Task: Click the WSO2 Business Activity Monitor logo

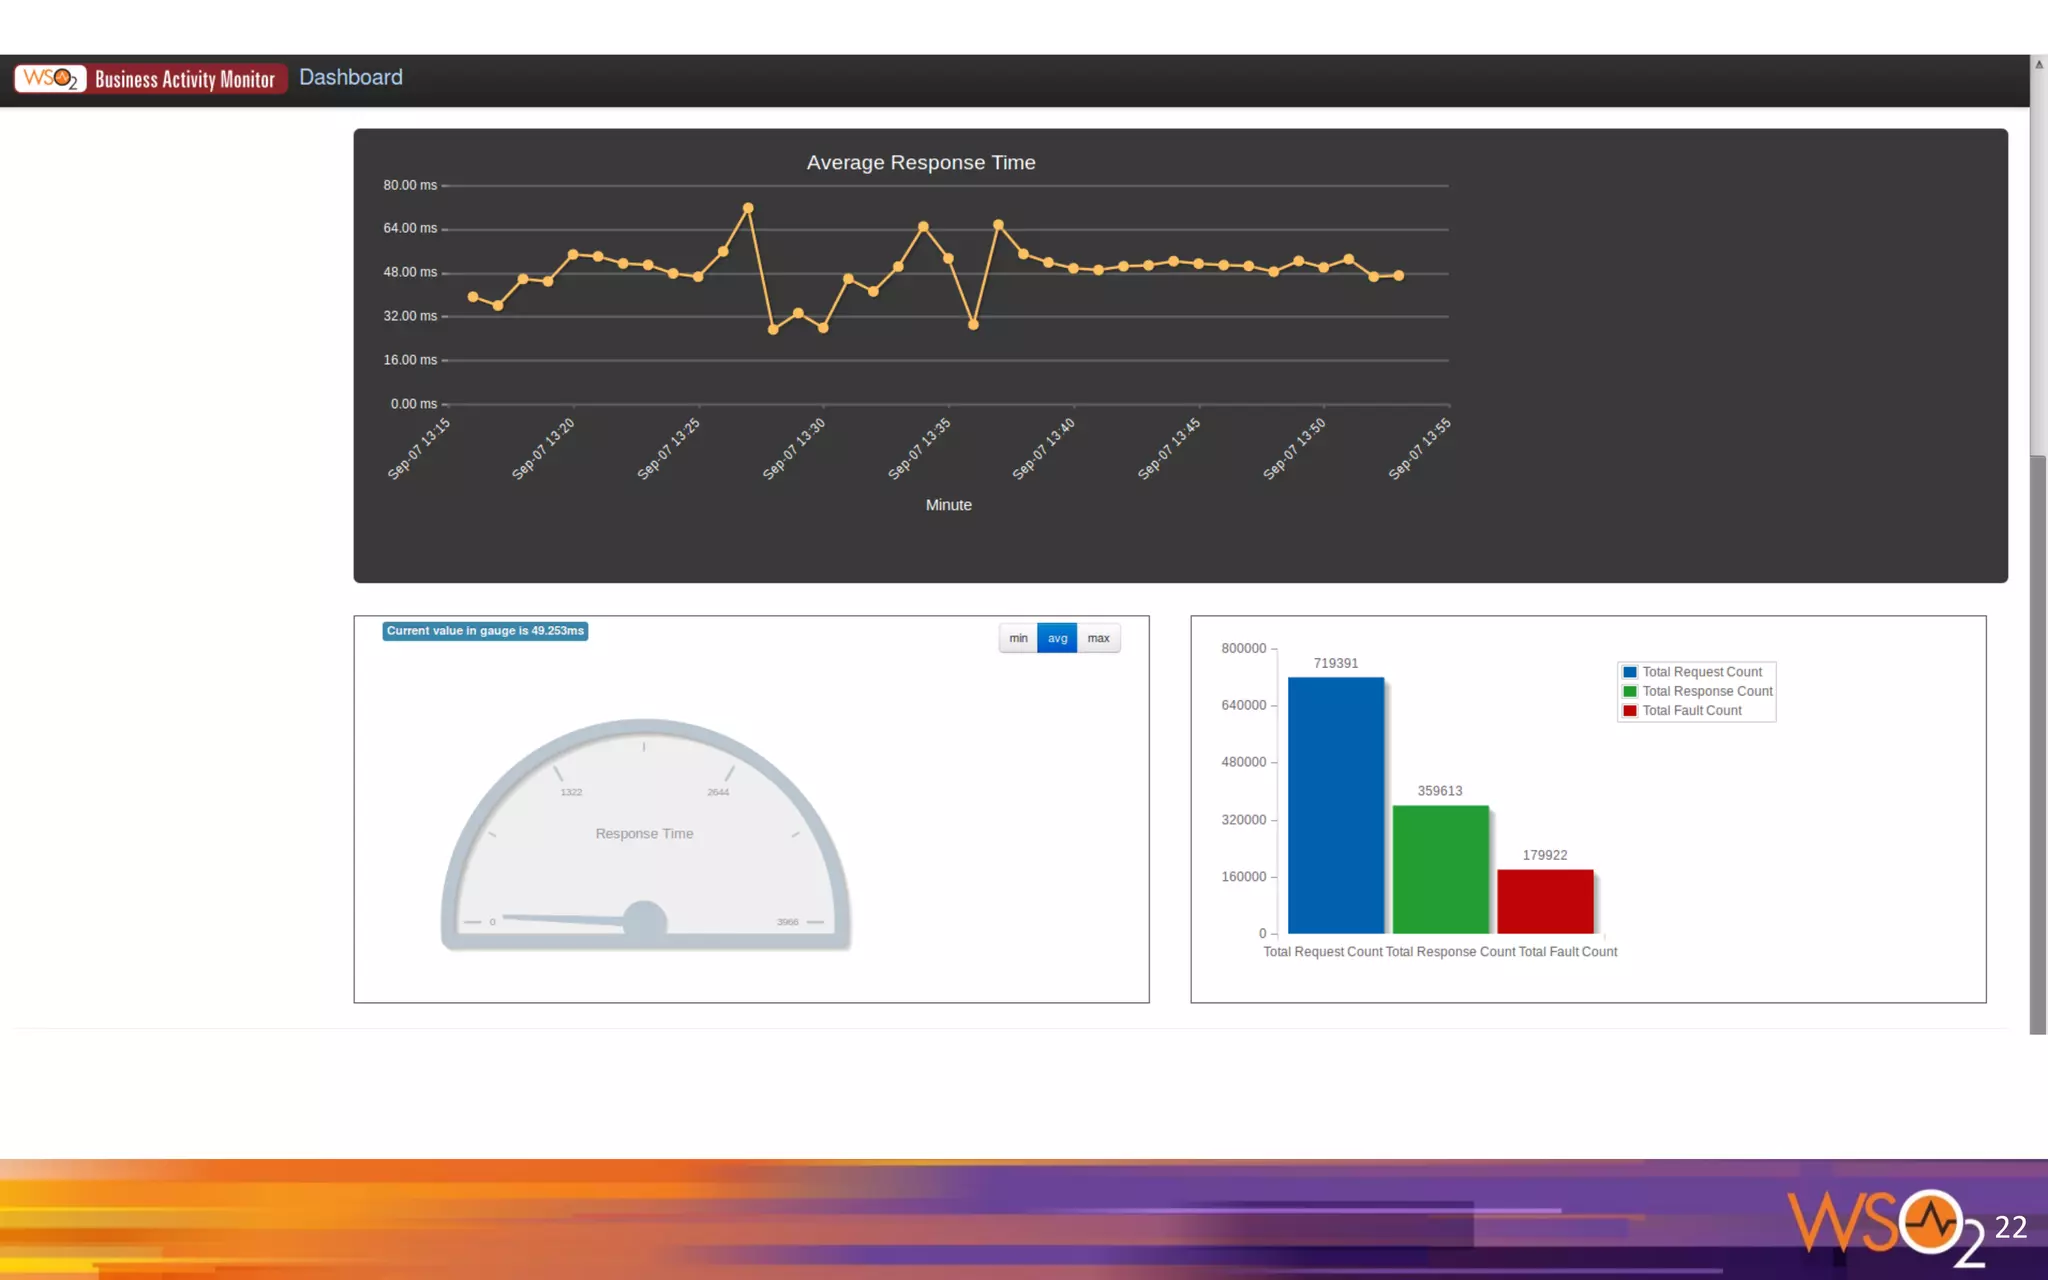Action: click(150, 78)
